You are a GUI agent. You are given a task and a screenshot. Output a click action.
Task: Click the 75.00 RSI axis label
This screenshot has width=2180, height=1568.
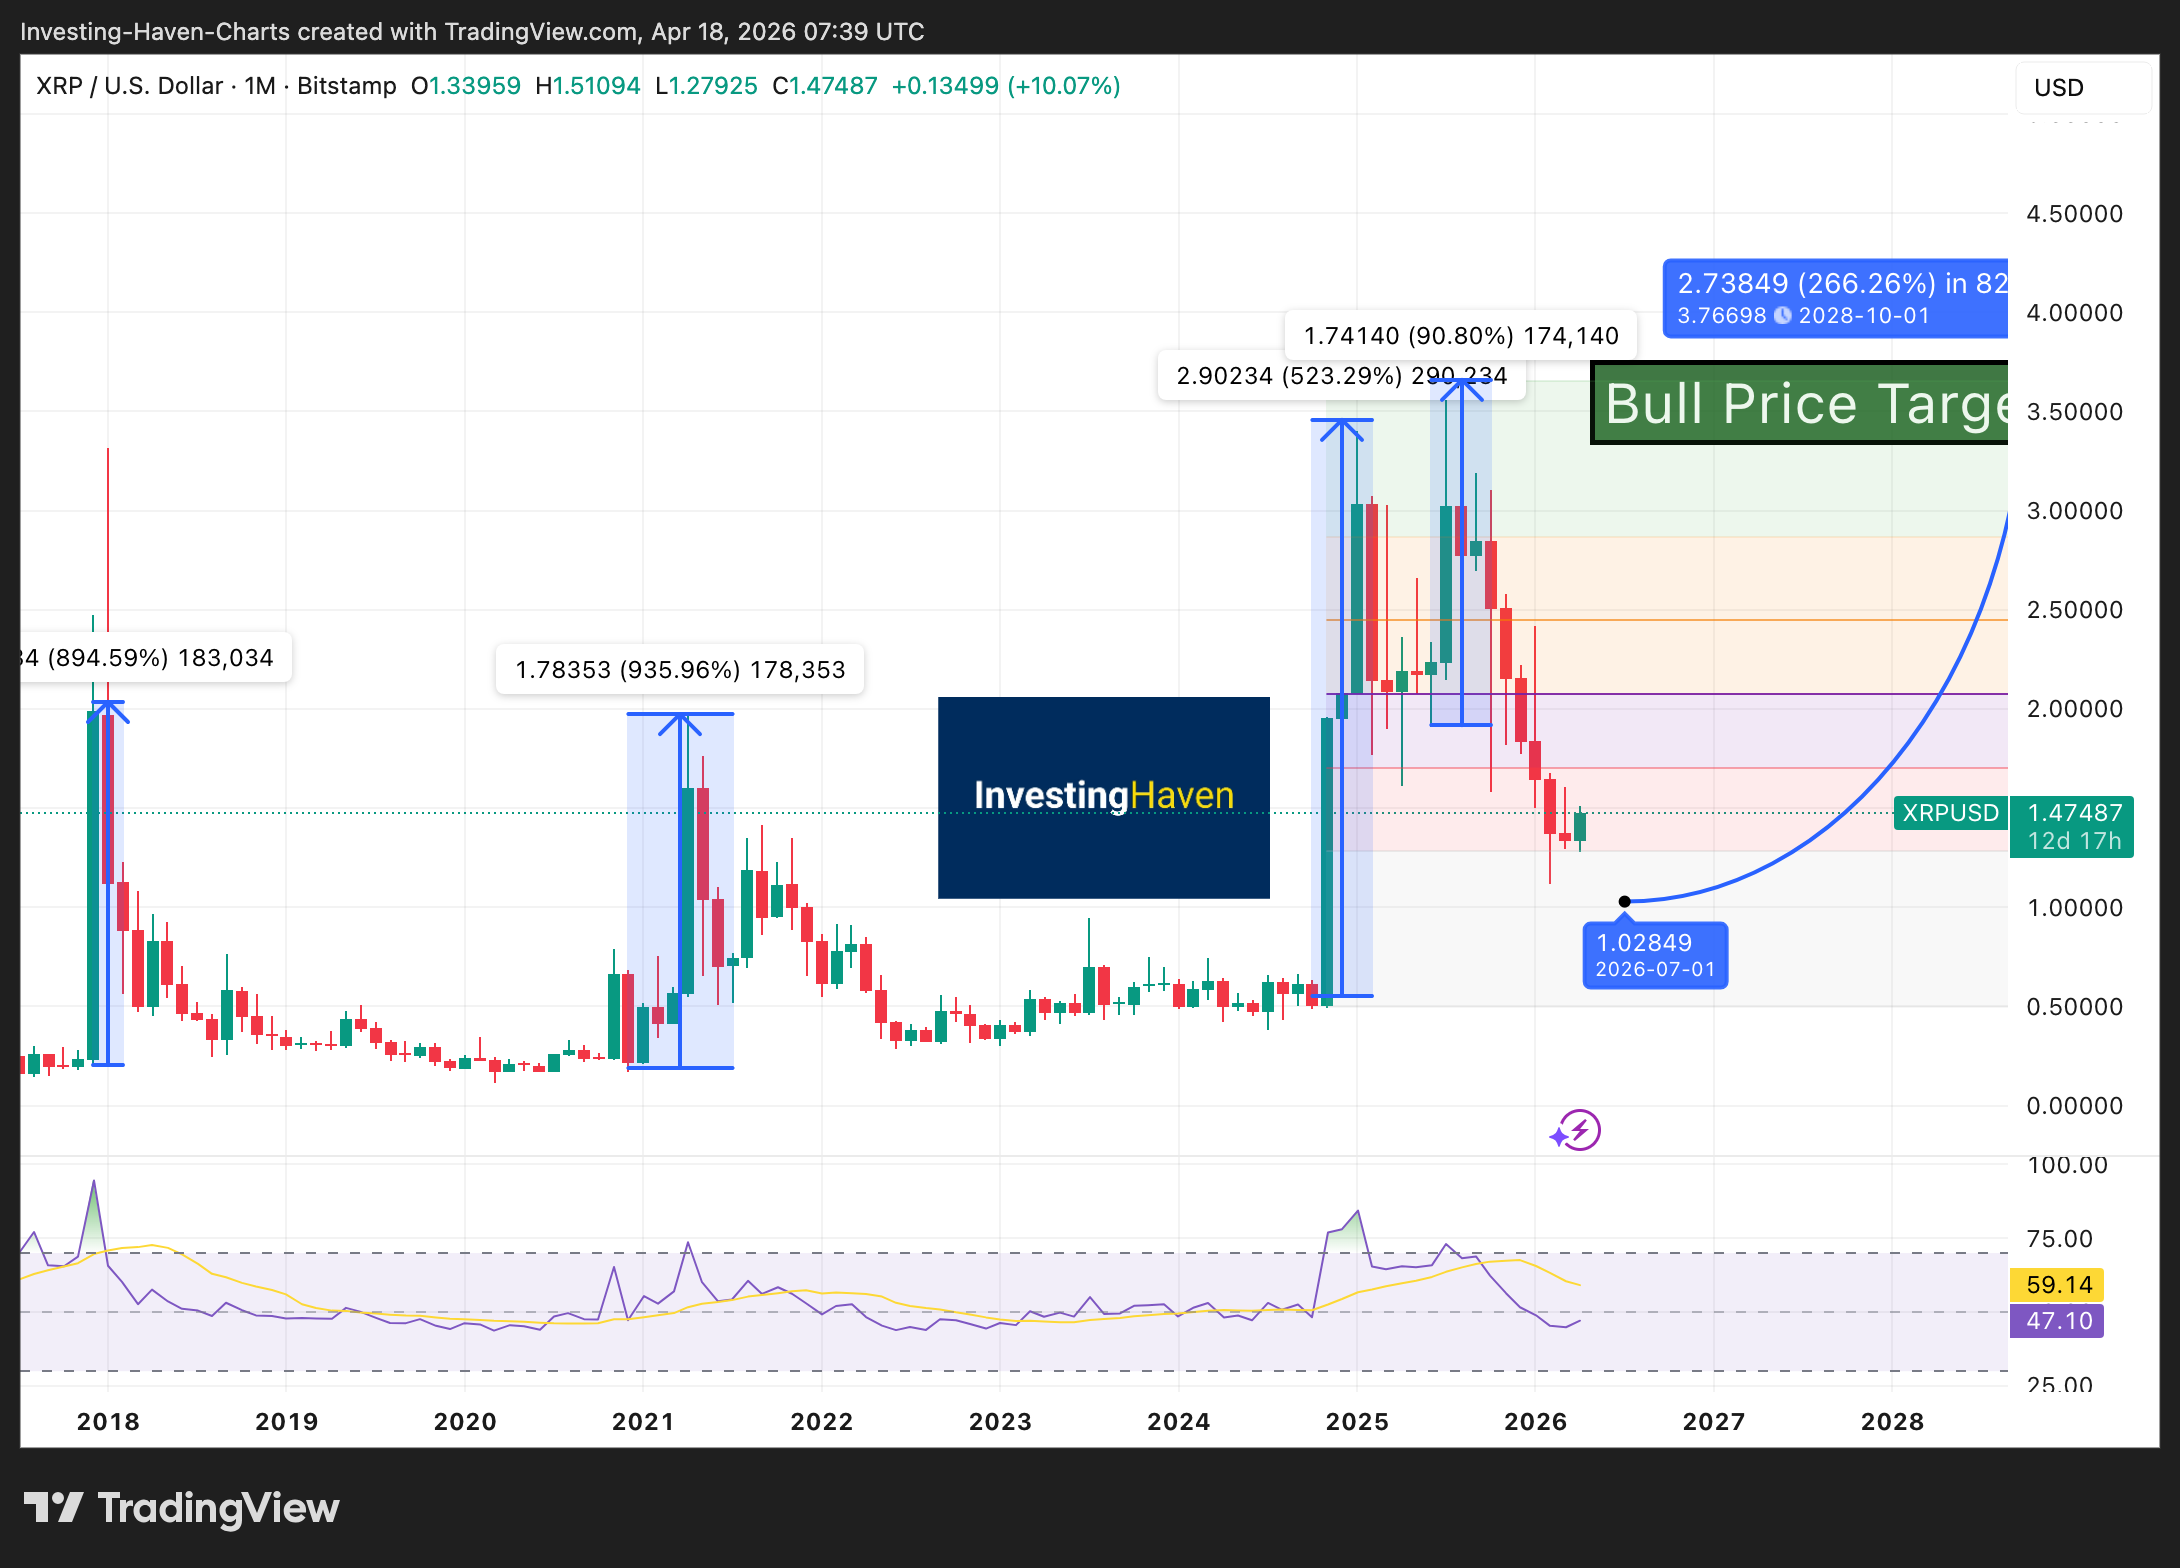coord(2058,1238)
